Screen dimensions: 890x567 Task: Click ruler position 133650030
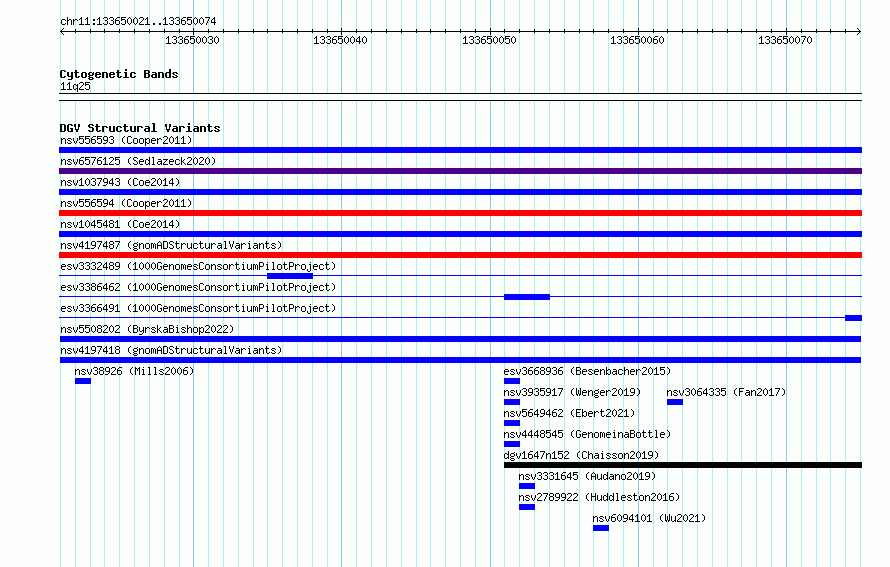(192, 40)
